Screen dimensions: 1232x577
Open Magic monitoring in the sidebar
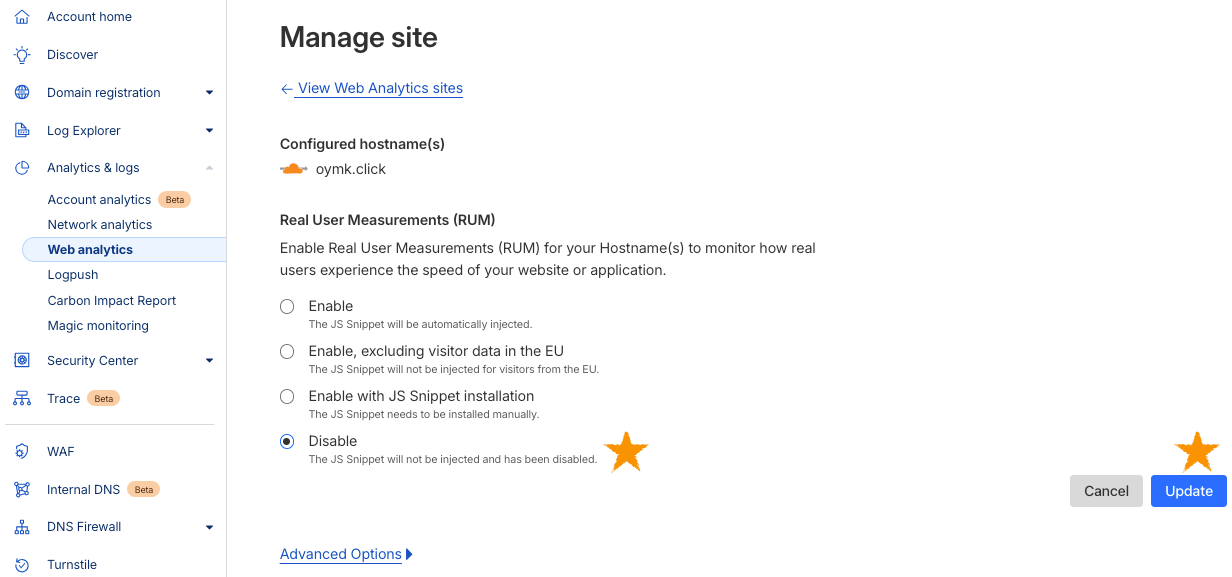[x=98, y=326]
